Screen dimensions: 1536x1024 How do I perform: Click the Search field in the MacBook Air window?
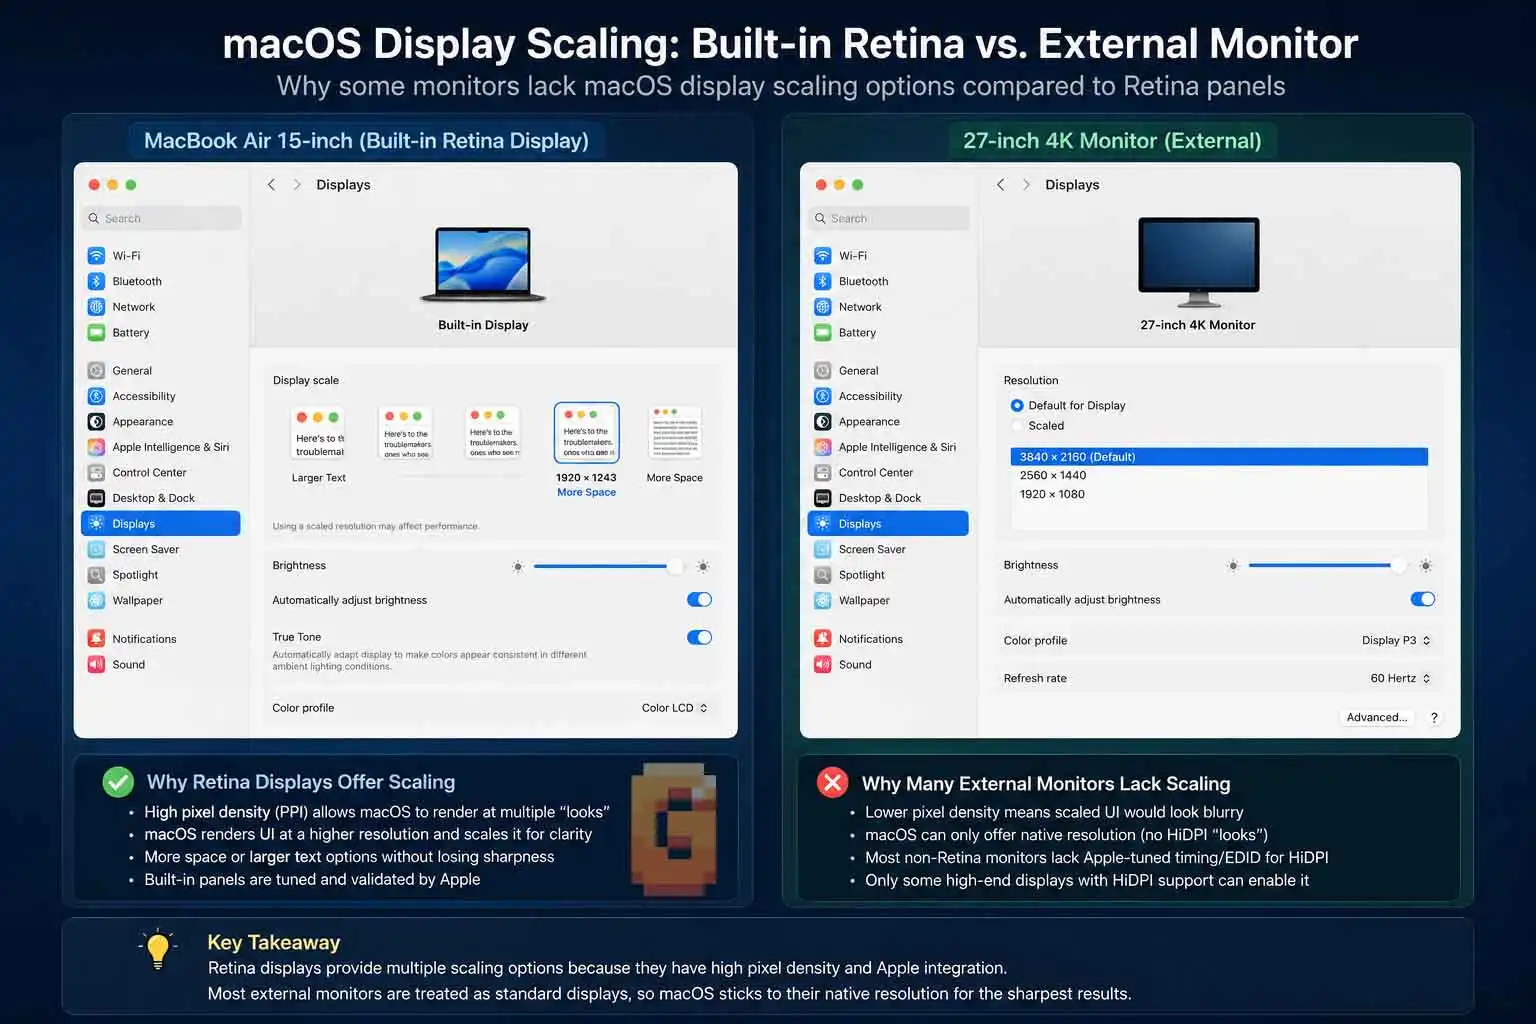(161, 219)
